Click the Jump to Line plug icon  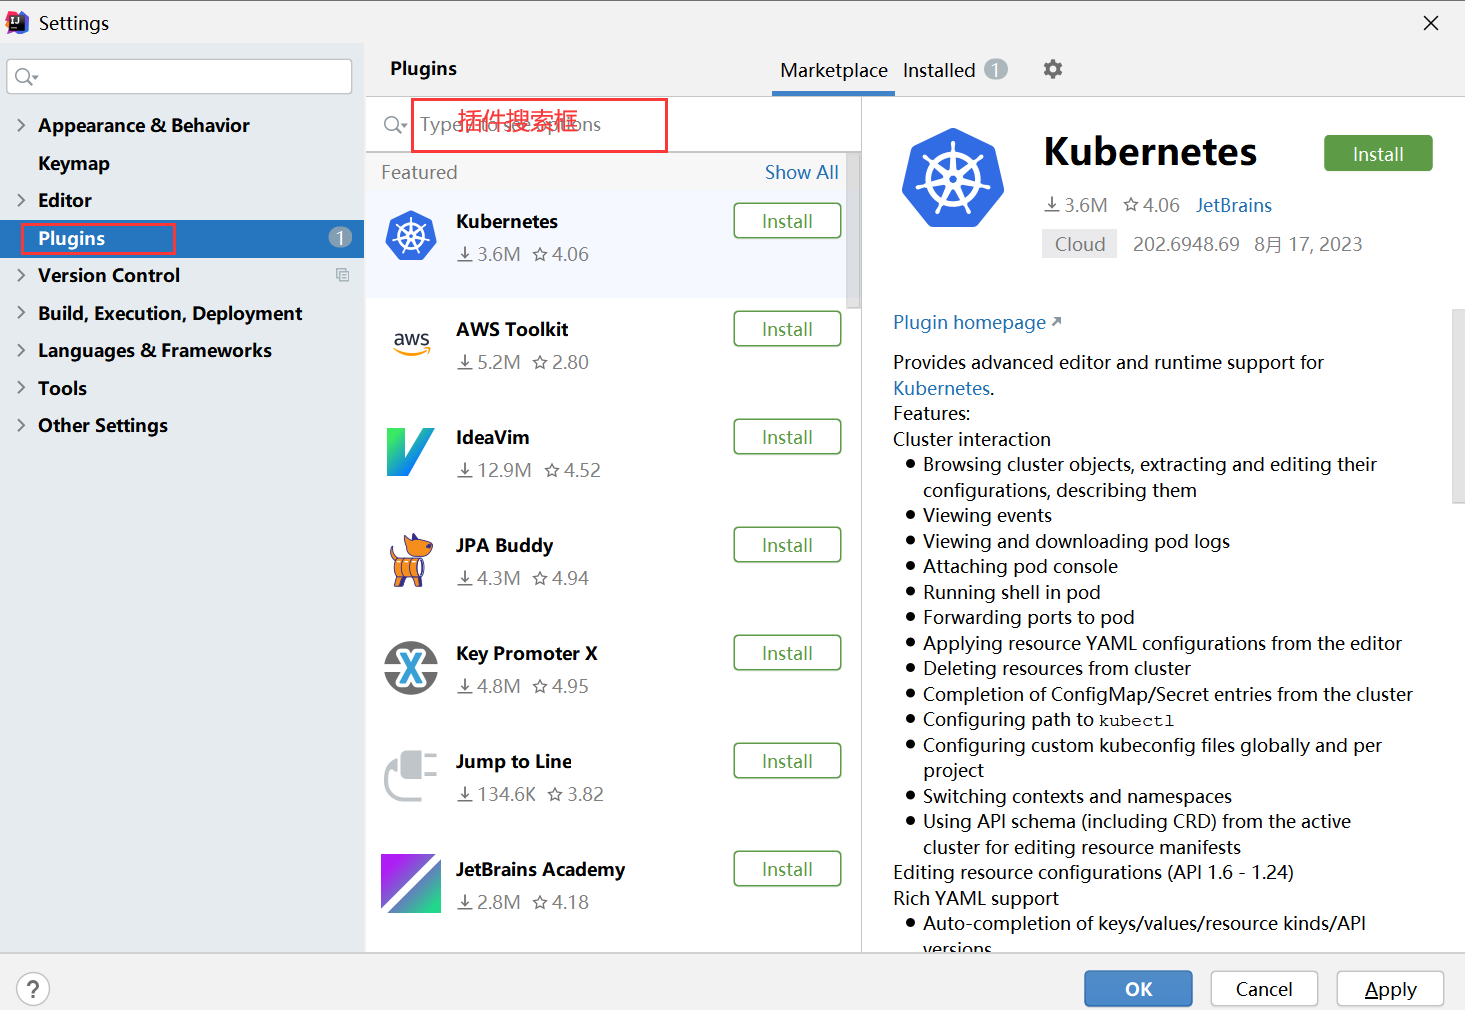(x=411, y=776)
